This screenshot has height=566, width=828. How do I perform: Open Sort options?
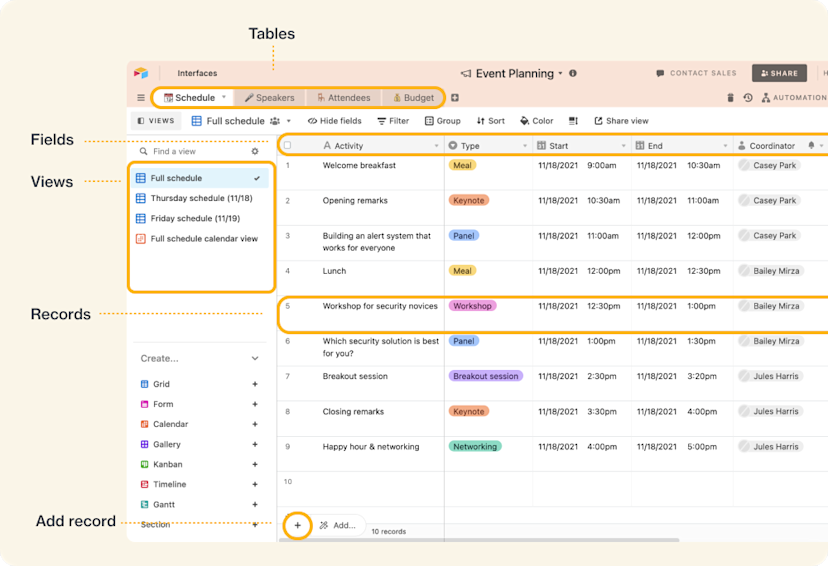tap(491, 121)
